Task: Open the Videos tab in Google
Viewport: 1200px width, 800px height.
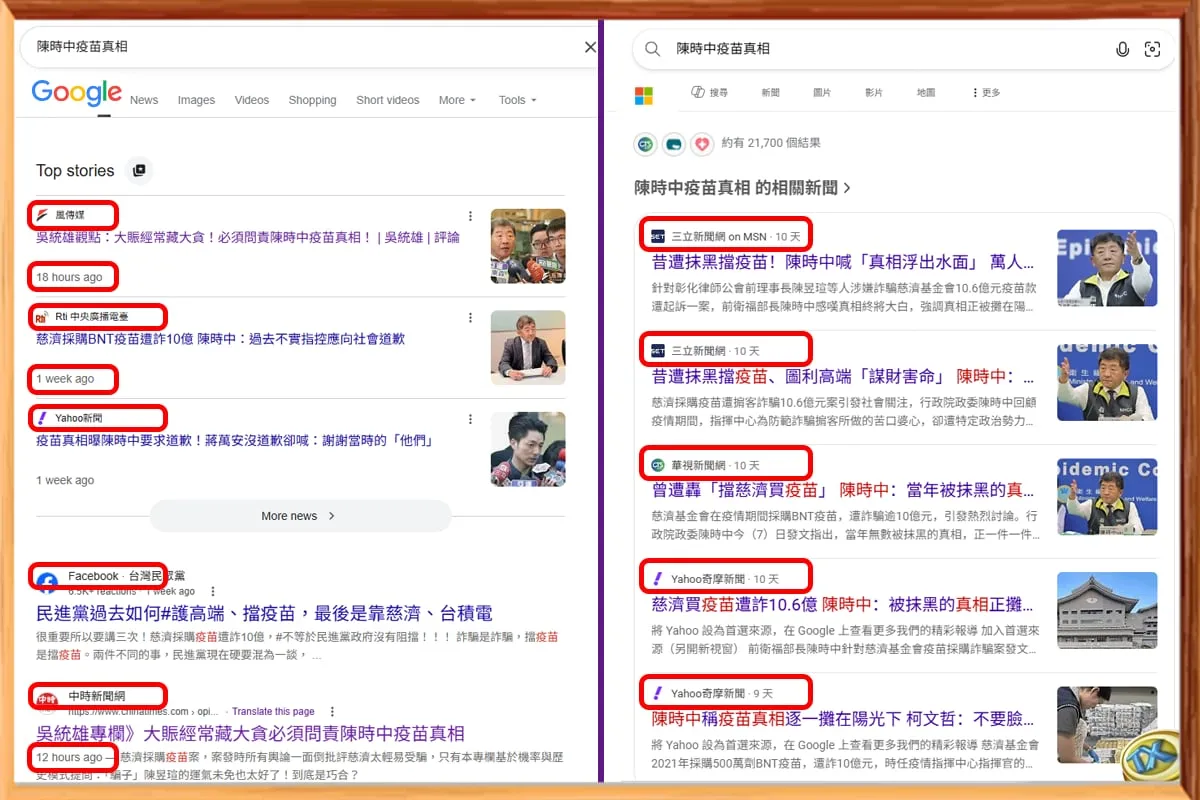Action: 252,100
